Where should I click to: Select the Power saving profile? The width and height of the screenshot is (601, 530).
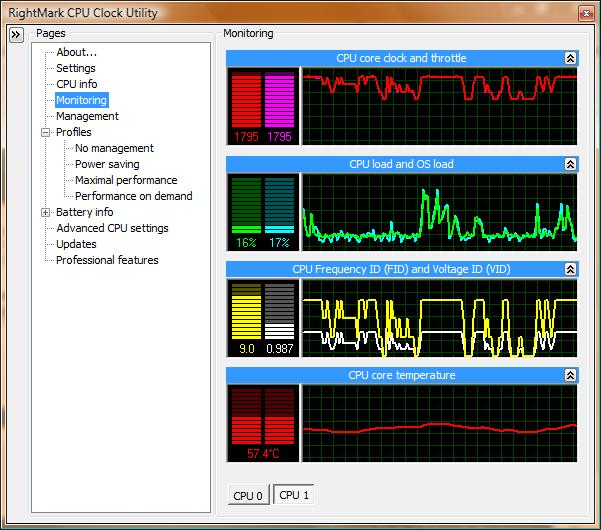point(107,164)
